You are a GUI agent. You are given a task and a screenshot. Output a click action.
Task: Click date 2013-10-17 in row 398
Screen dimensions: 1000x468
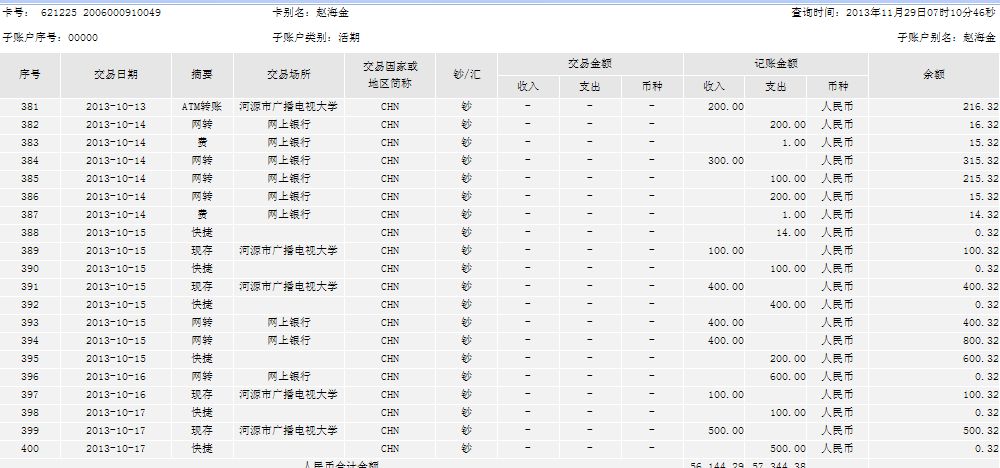pos(116,412)
